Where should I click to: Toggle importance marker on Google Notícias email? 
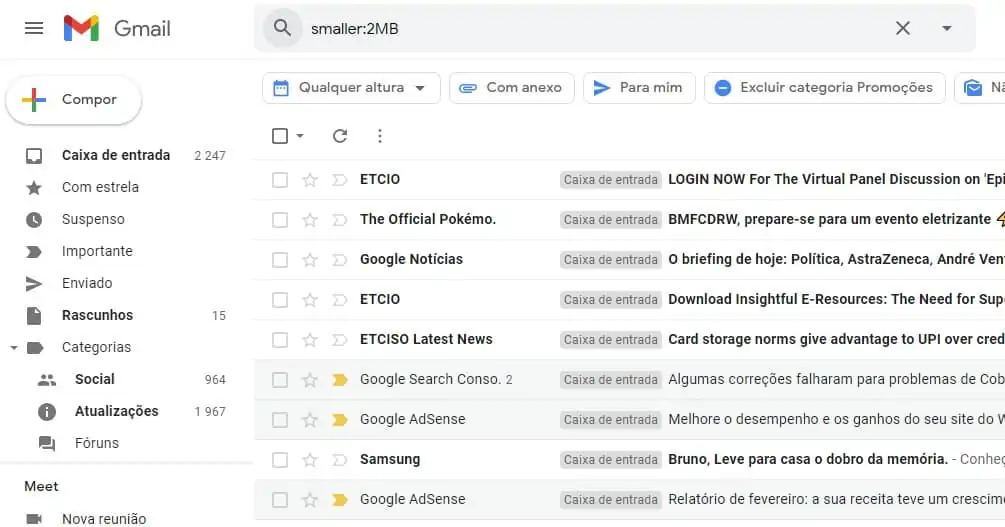click(340, 260)
